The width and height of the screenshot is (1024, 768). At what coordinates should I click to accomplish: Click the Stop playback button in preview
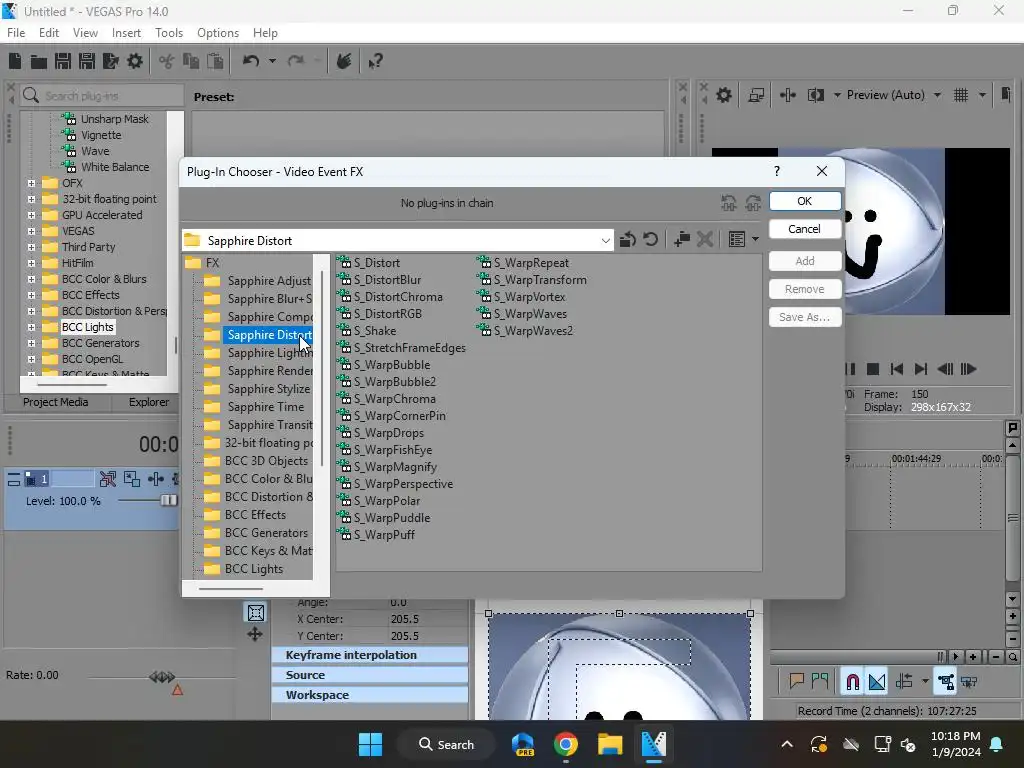(x=872, y=370)
